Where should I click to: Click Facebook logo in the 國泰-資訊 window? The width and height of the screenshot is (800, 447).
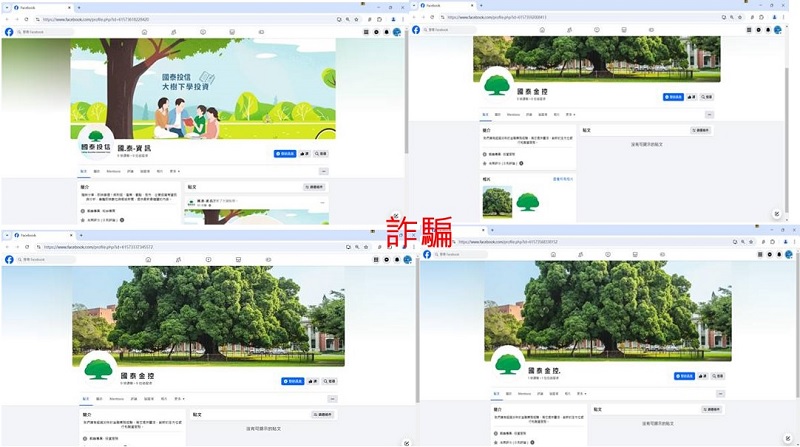pos(9,32)
